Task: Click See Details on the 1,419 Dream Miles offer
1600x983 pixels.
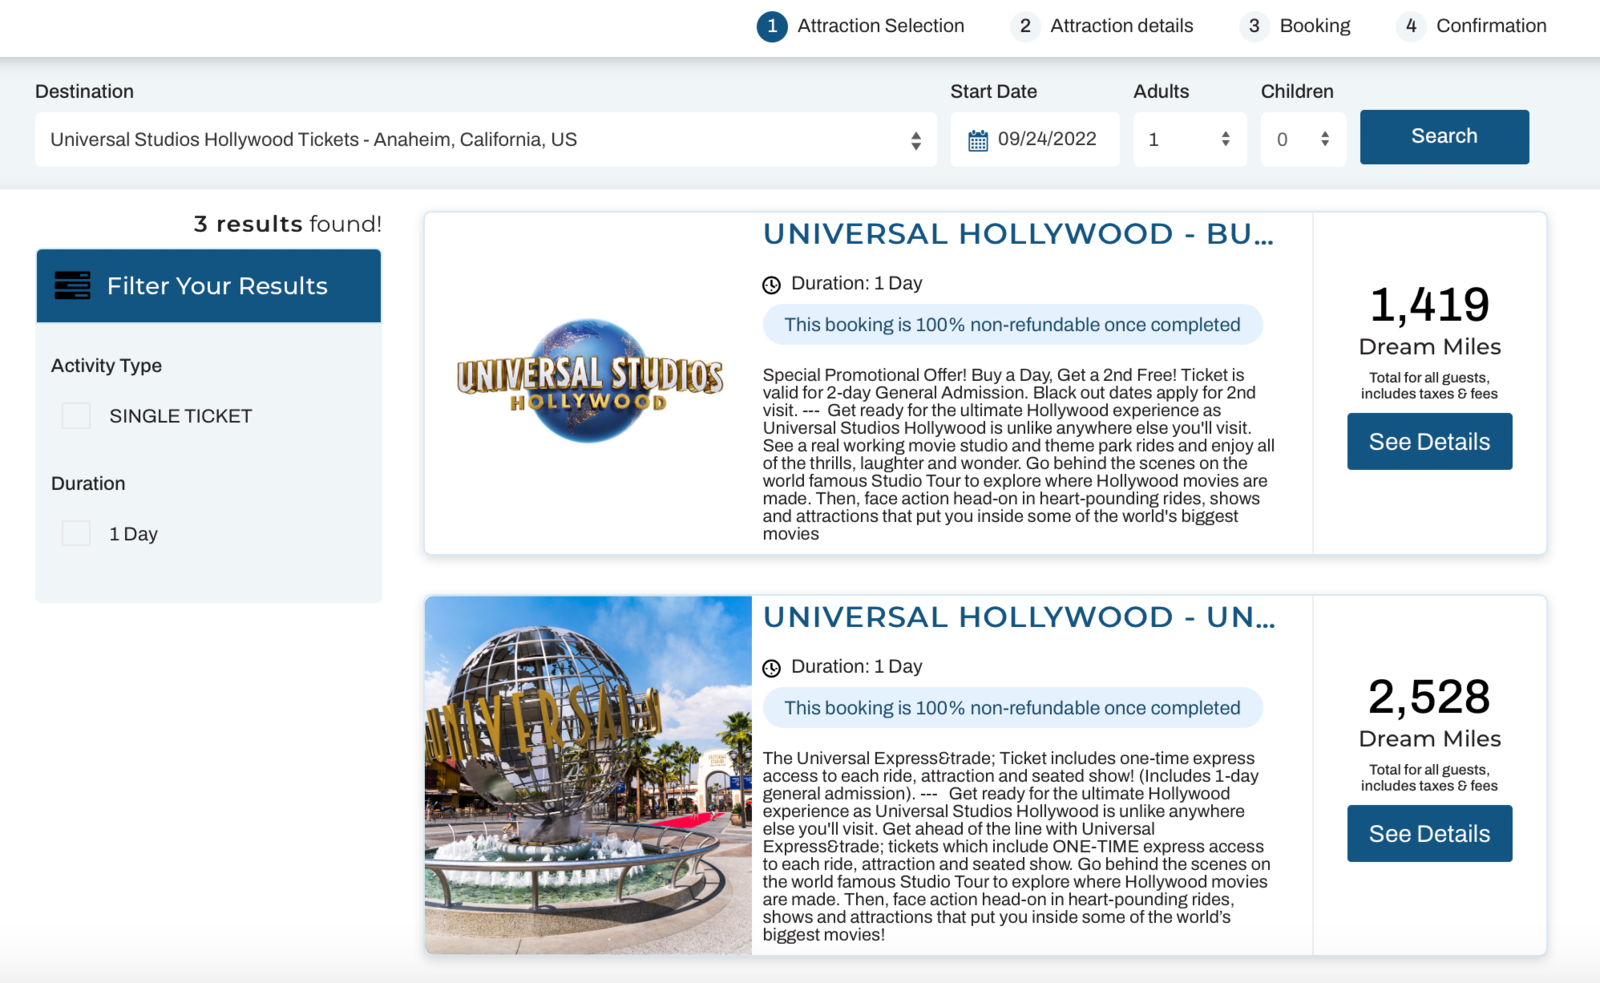Action: 1429,441
